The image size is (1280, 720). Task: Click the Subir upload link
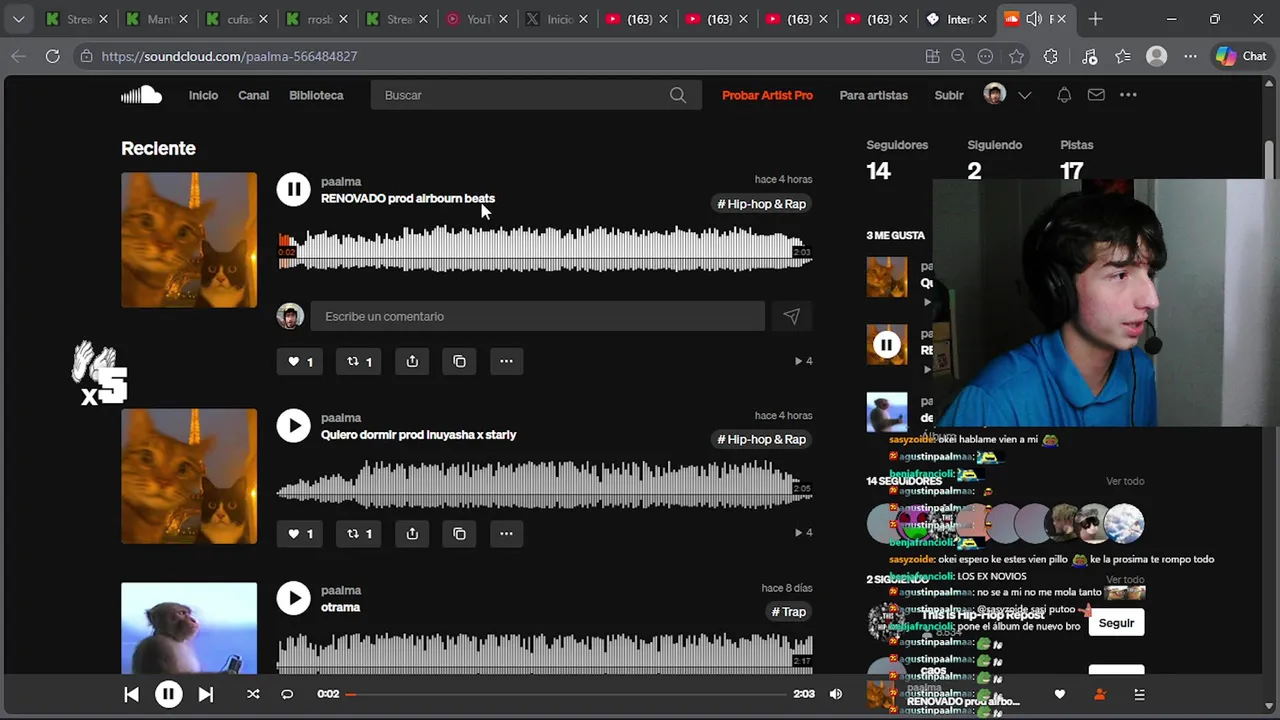pos(949,95)
